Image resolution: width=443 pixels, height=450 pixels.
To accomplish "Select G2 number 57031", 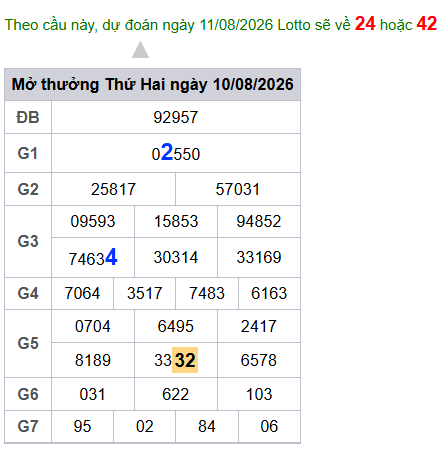I will [238, 189].
